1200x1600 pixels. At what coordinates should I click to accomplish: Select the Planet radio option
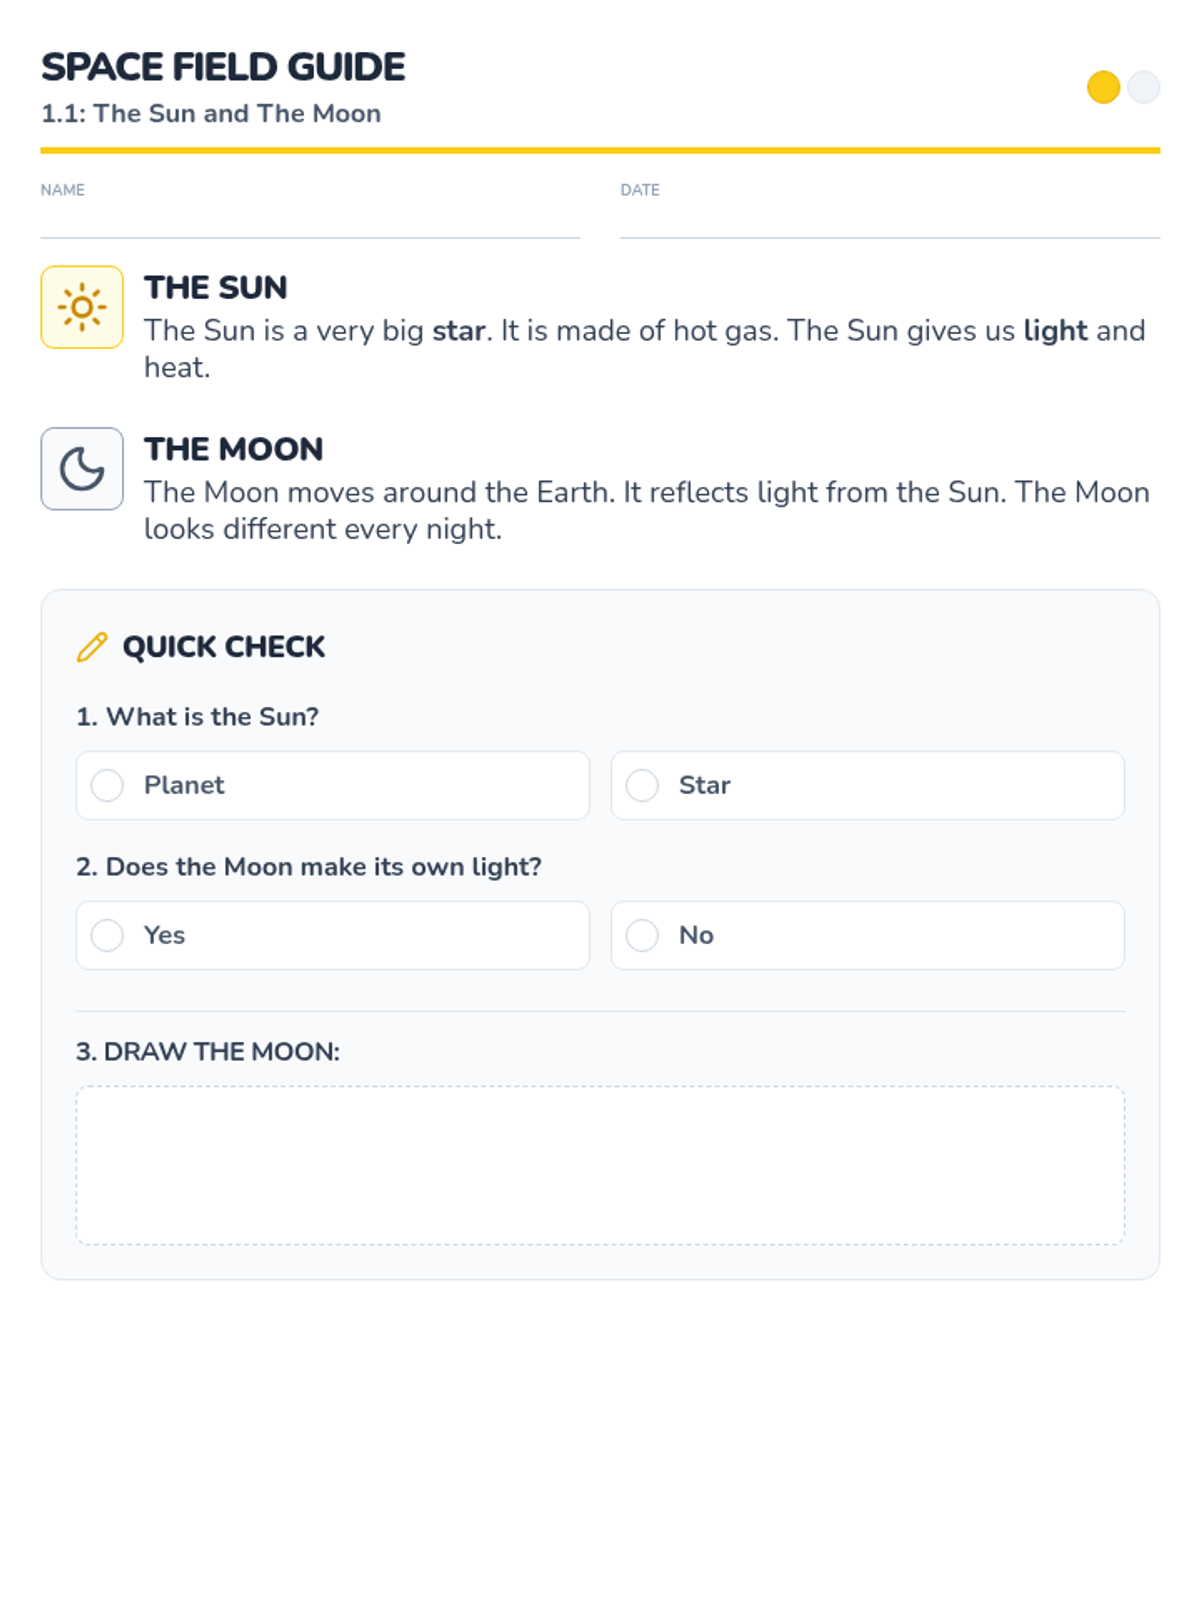108,785
